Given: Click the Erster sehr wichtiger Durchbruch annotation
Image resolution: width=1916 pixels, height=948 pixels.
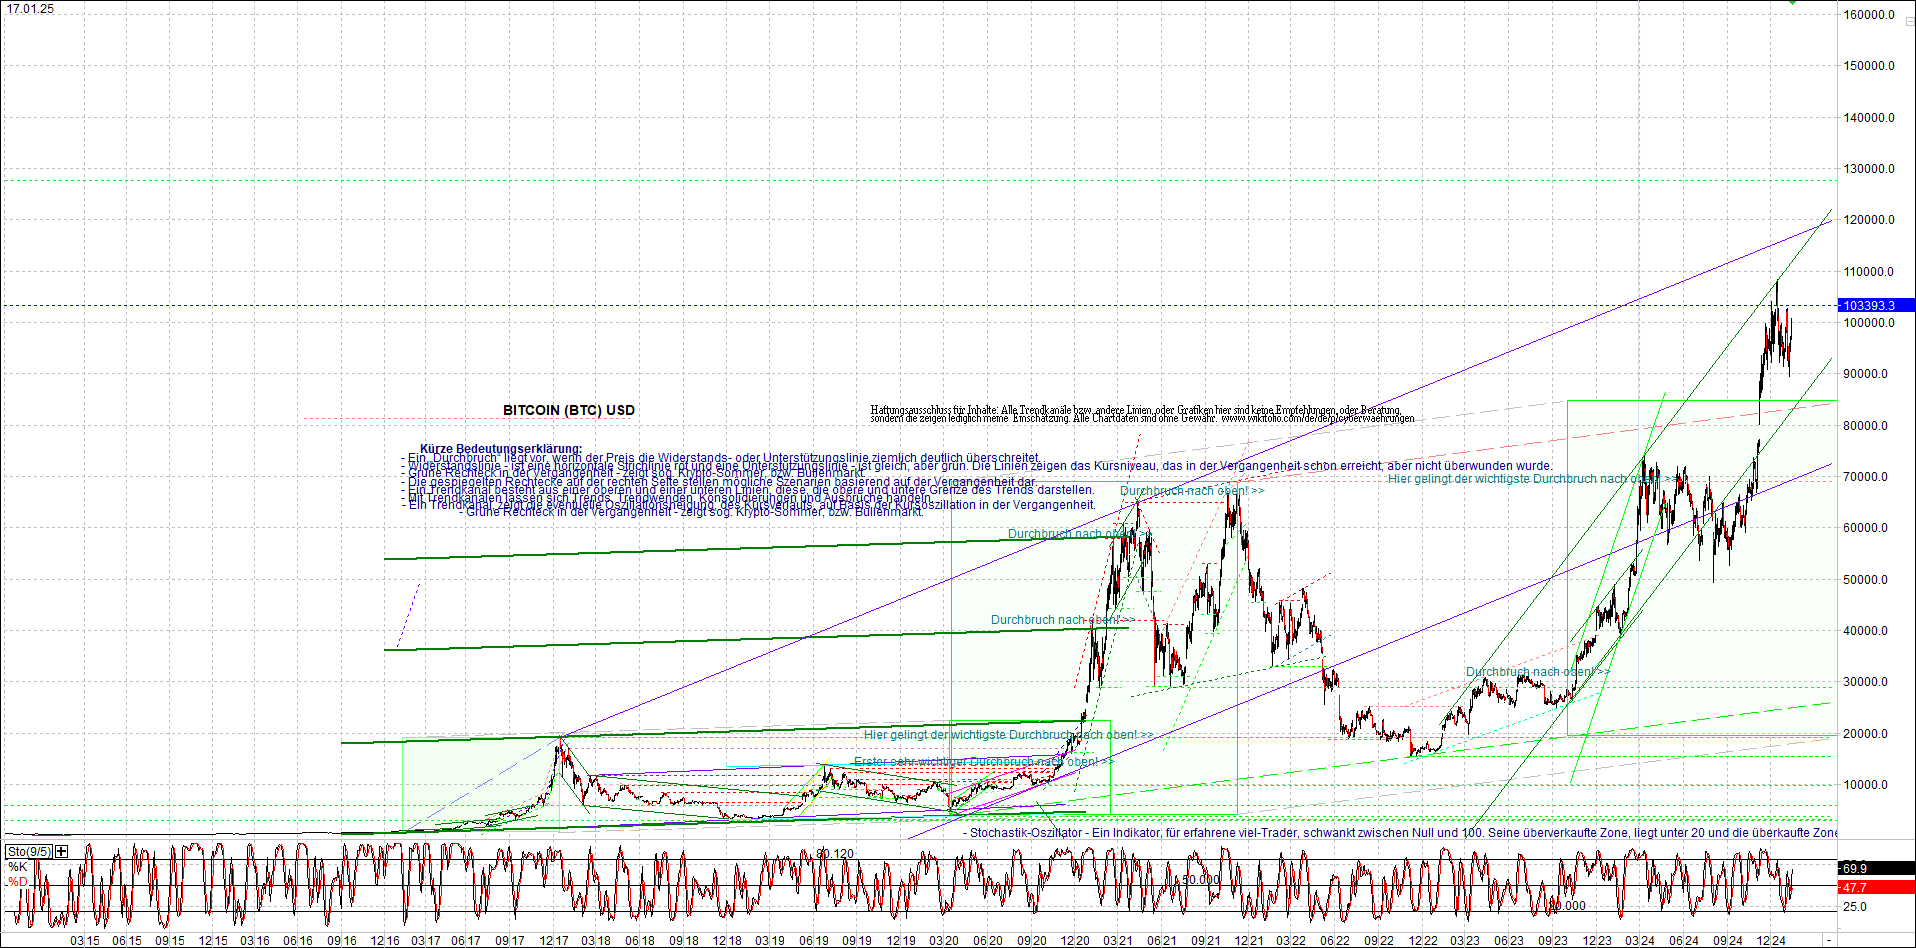Looking at the screenshot, I should coord(984,762).
